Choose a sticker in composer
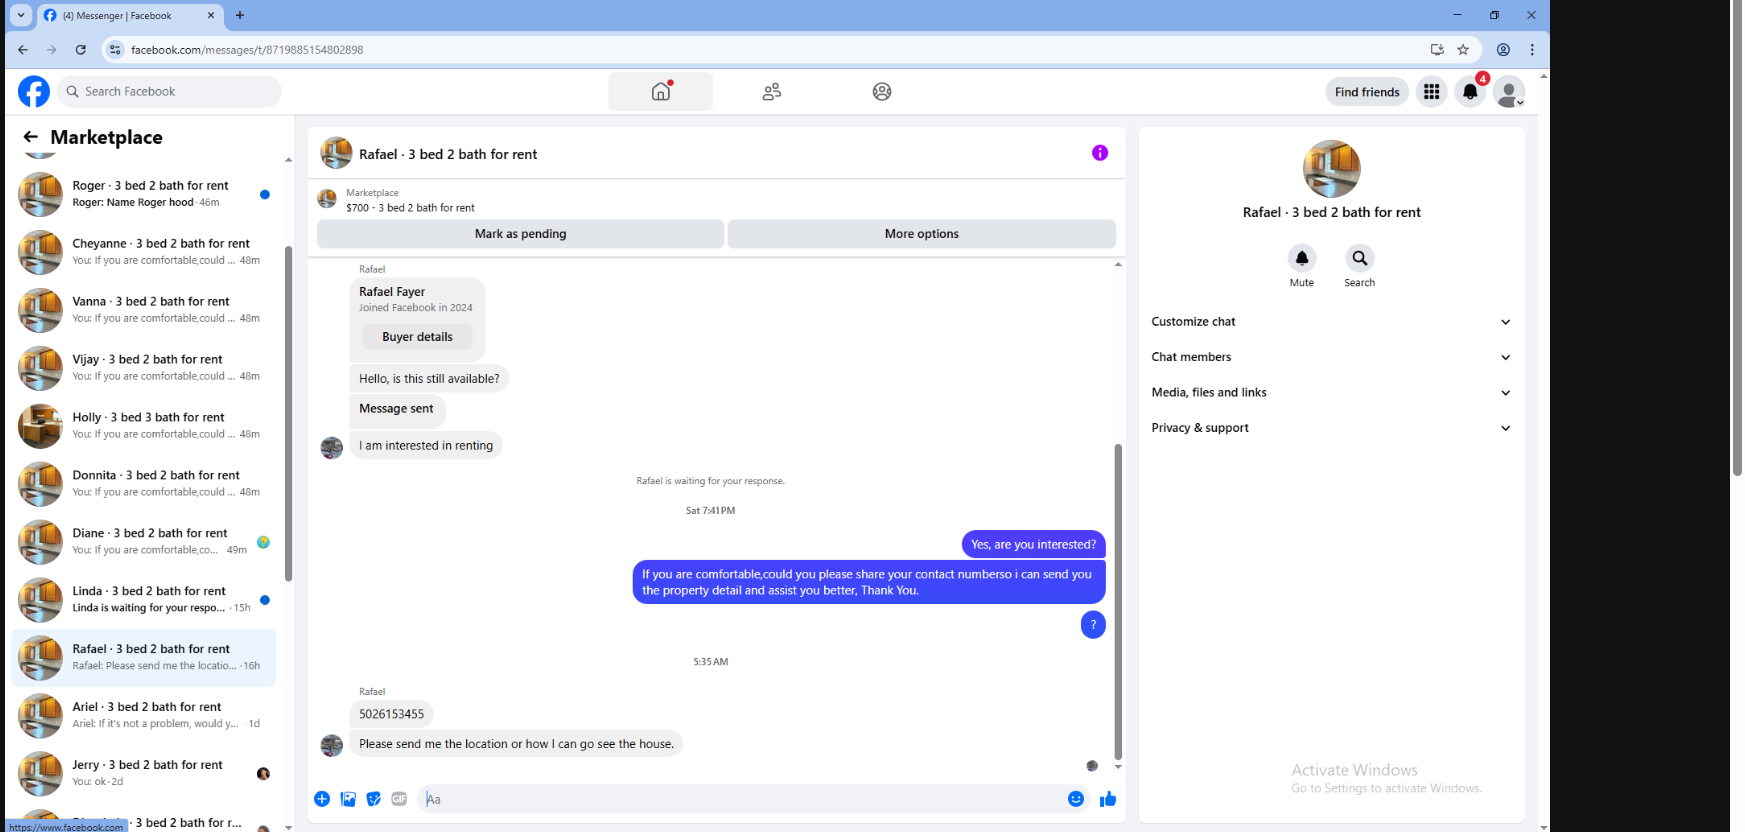 374,799
